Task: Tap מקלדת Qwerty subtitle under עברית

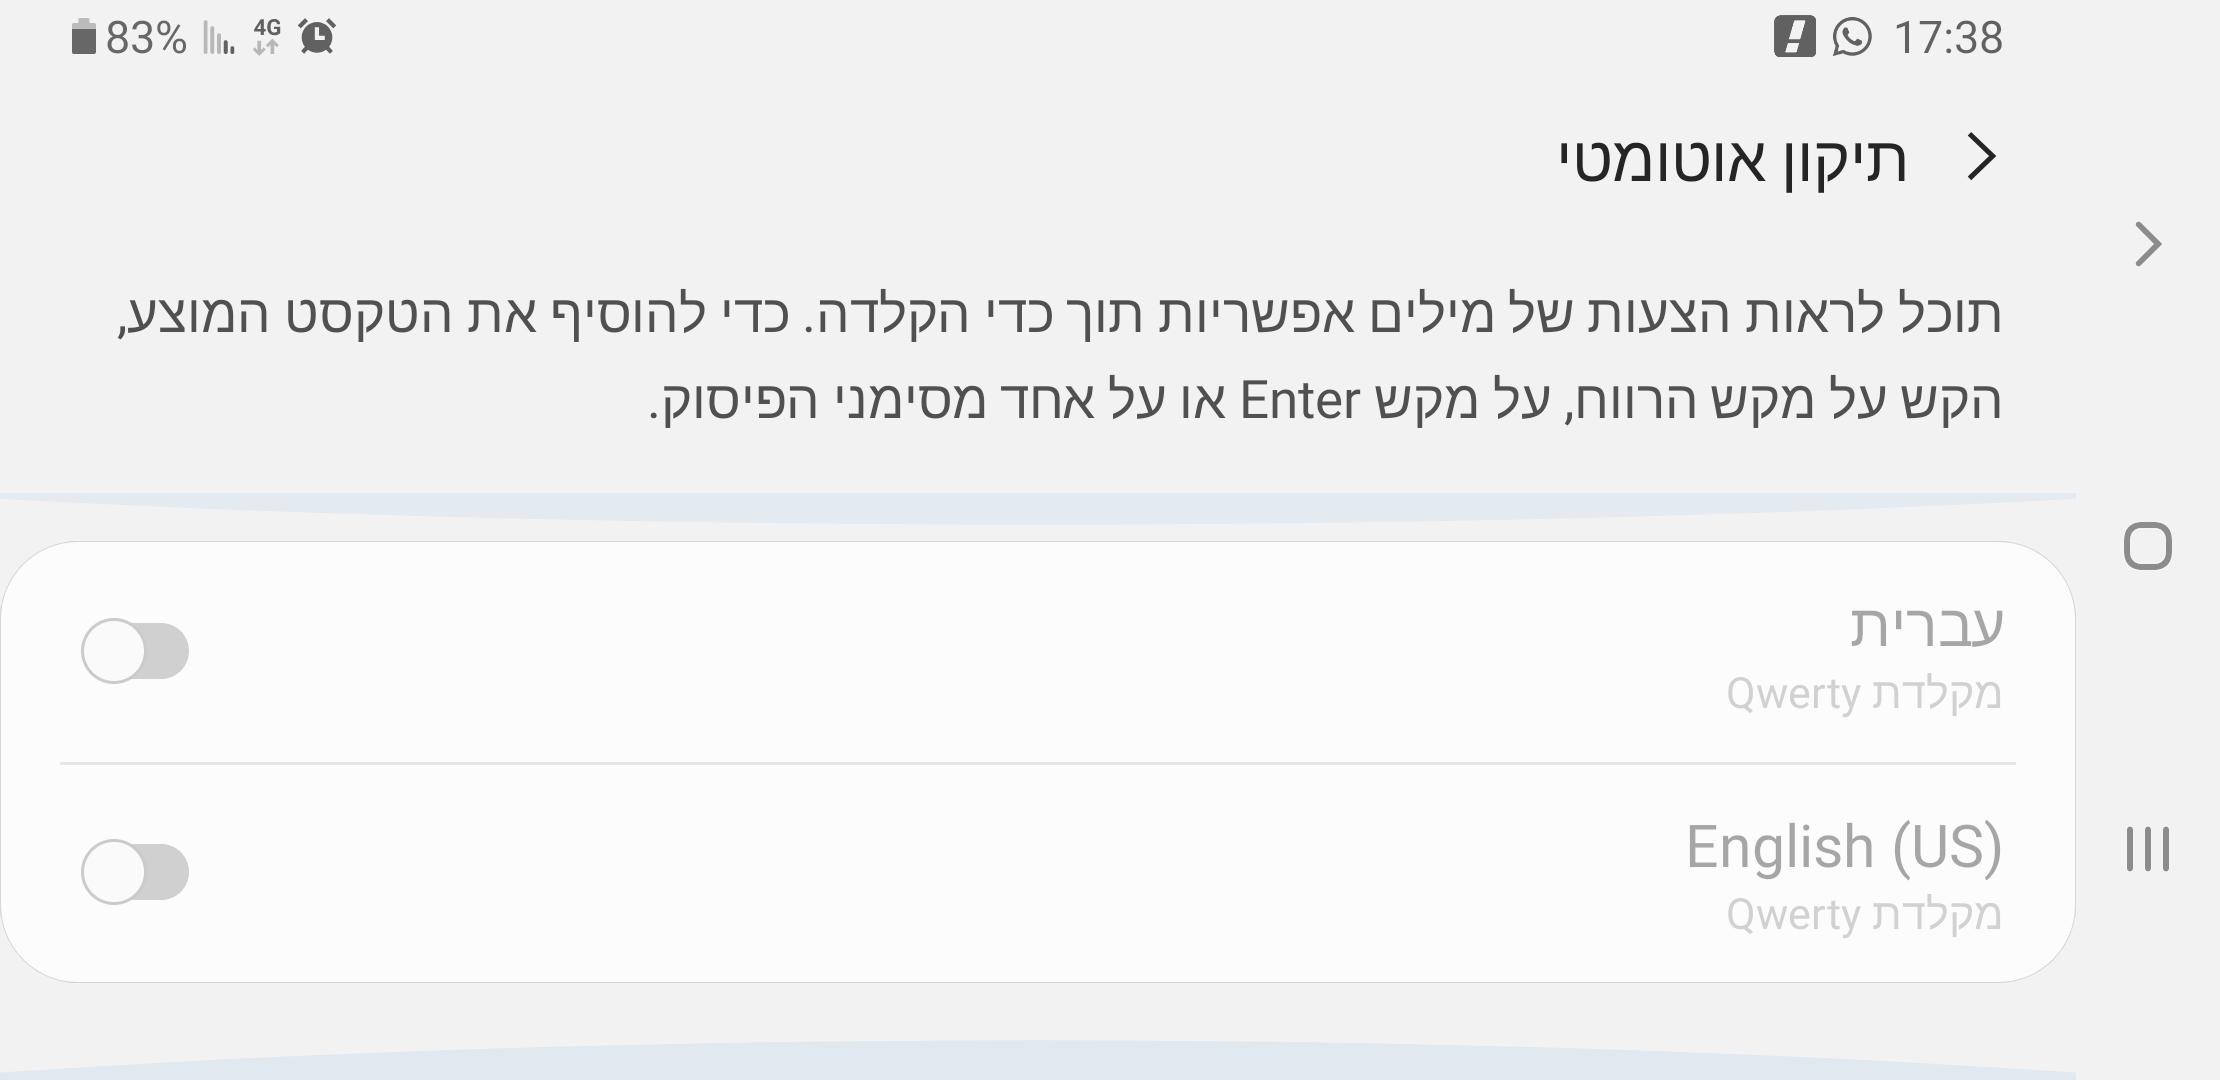Action: pos(1864,694)
